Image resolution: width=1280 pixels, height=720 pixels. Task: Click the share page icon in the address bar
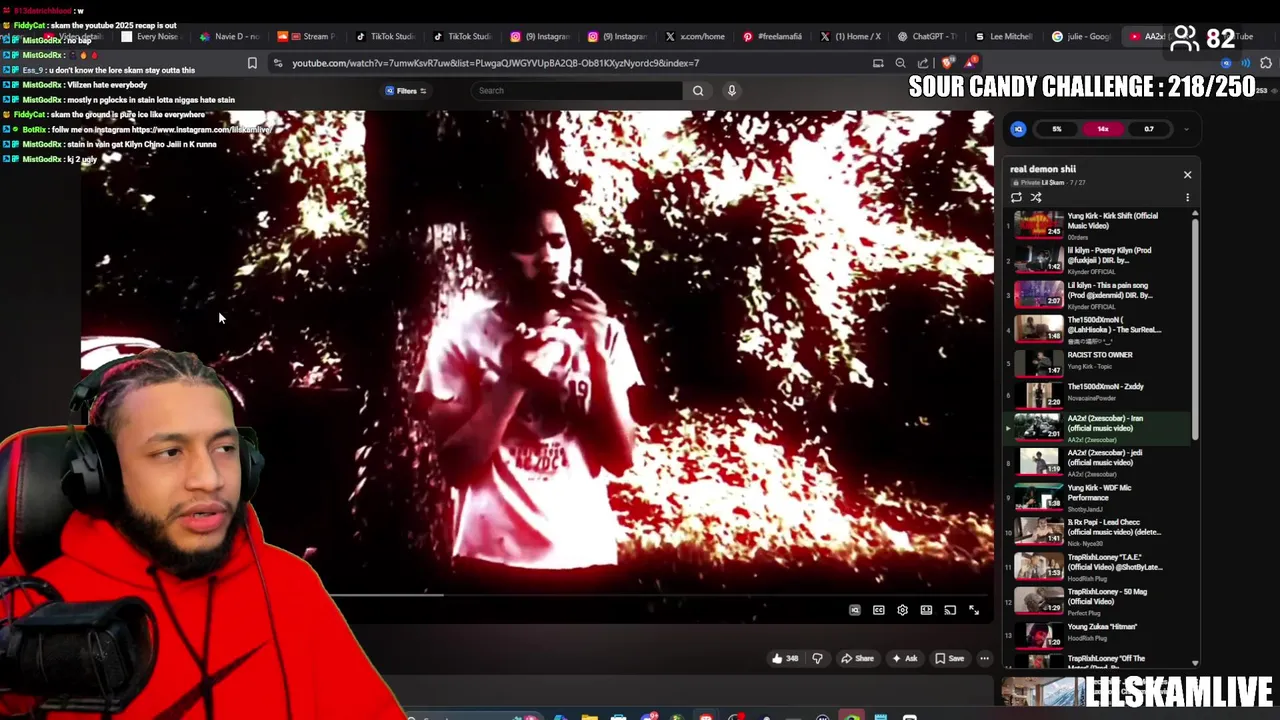point(923,63)
